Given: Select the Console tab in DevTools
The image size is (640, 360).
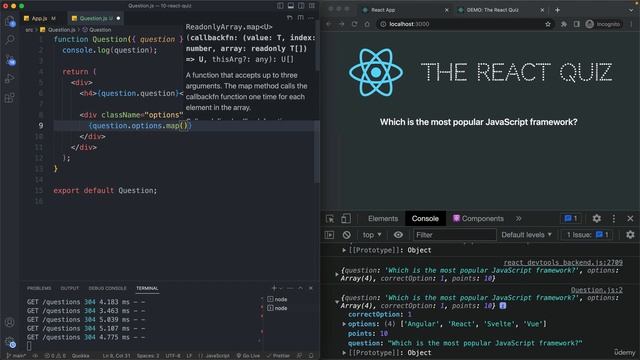Looking at the screenshot, I should (425, 218).
